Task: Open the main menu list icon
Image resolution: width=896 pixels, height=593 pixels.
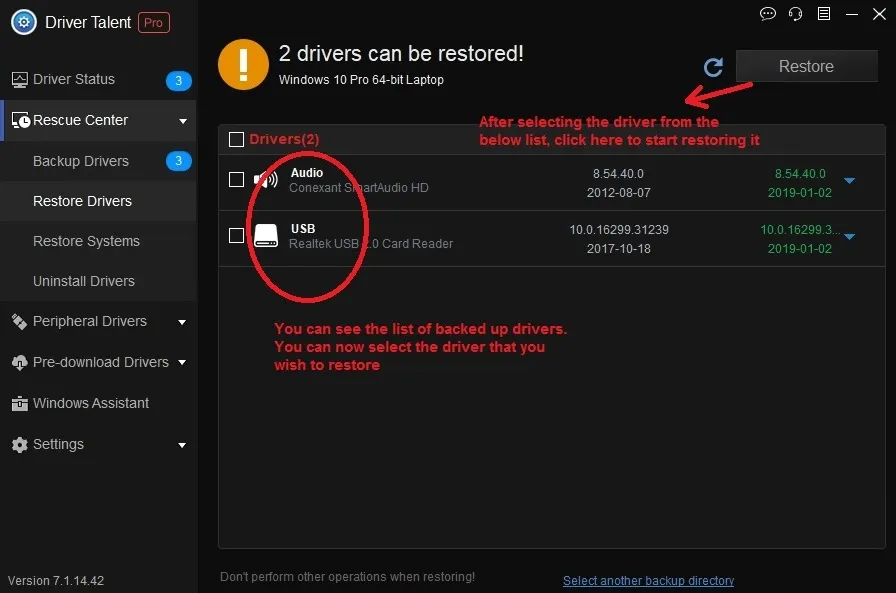Action: [x=823, y=14]
